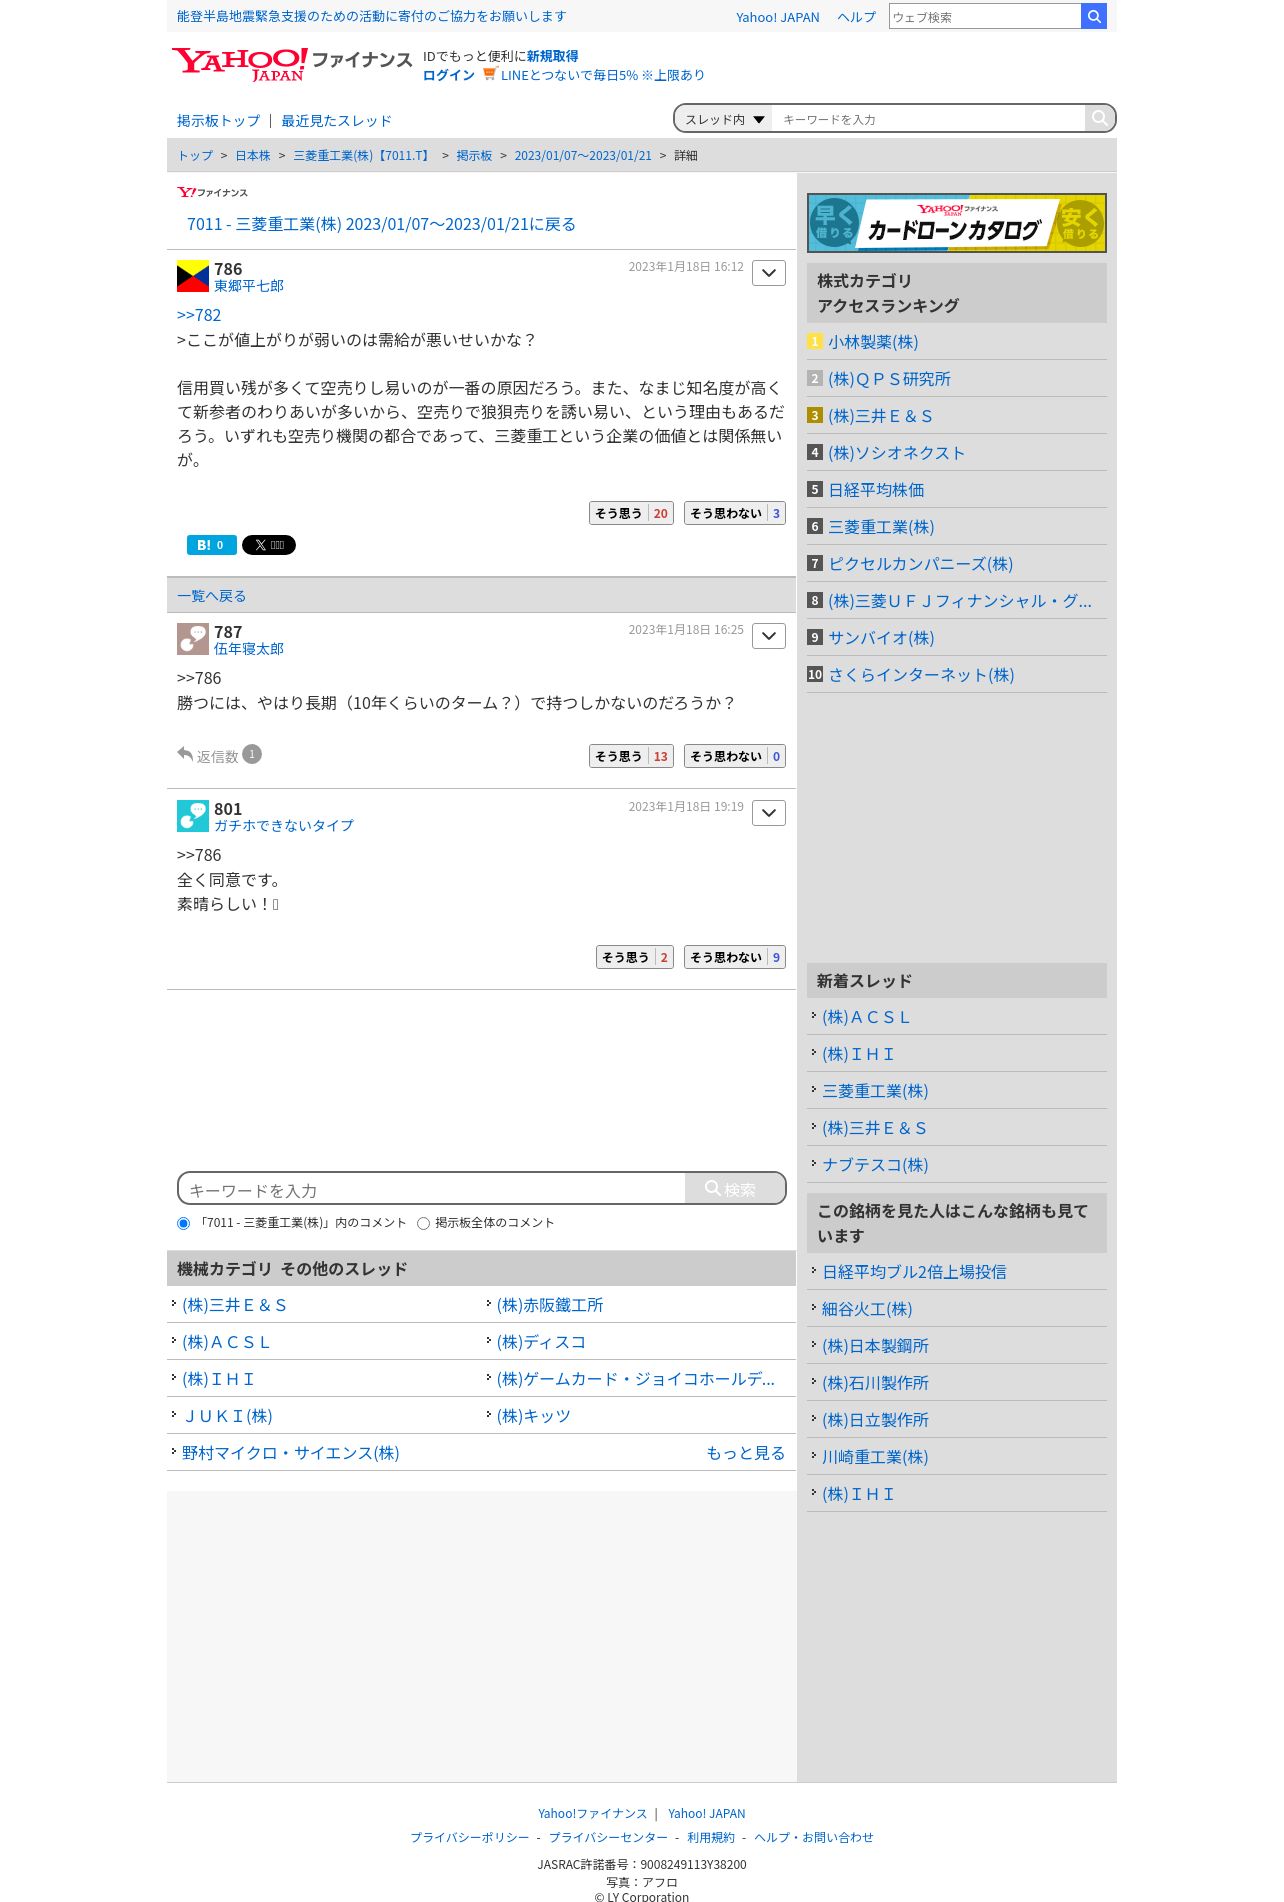
Task: Share post 786 on X (Twitter)
Action: (269, 545)
